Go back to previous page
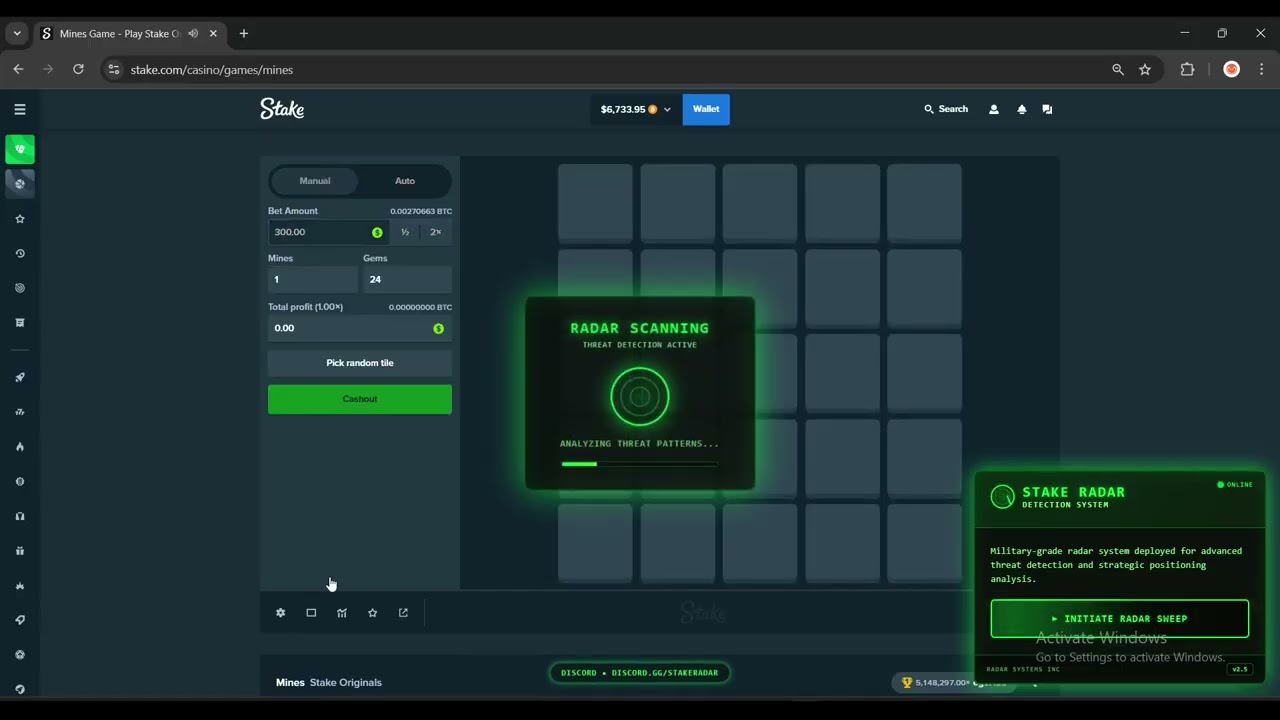Image resolution: width=1280 pixels, height=720 pixels. [x=18, y=69]
